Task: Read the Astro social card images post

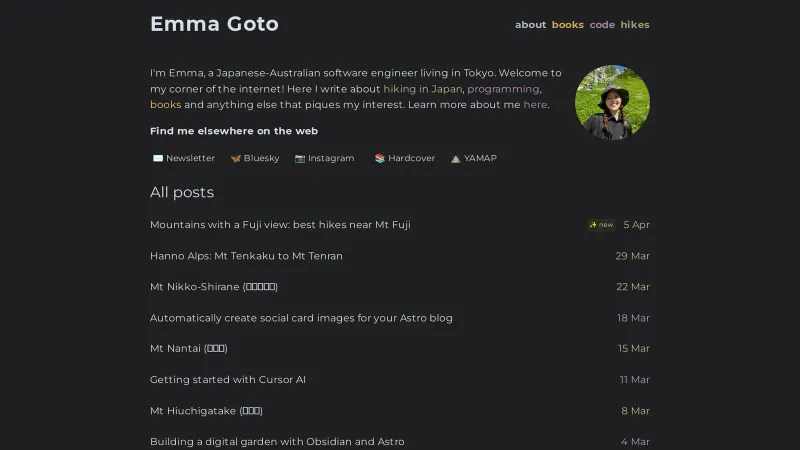Action: [301, 318]
